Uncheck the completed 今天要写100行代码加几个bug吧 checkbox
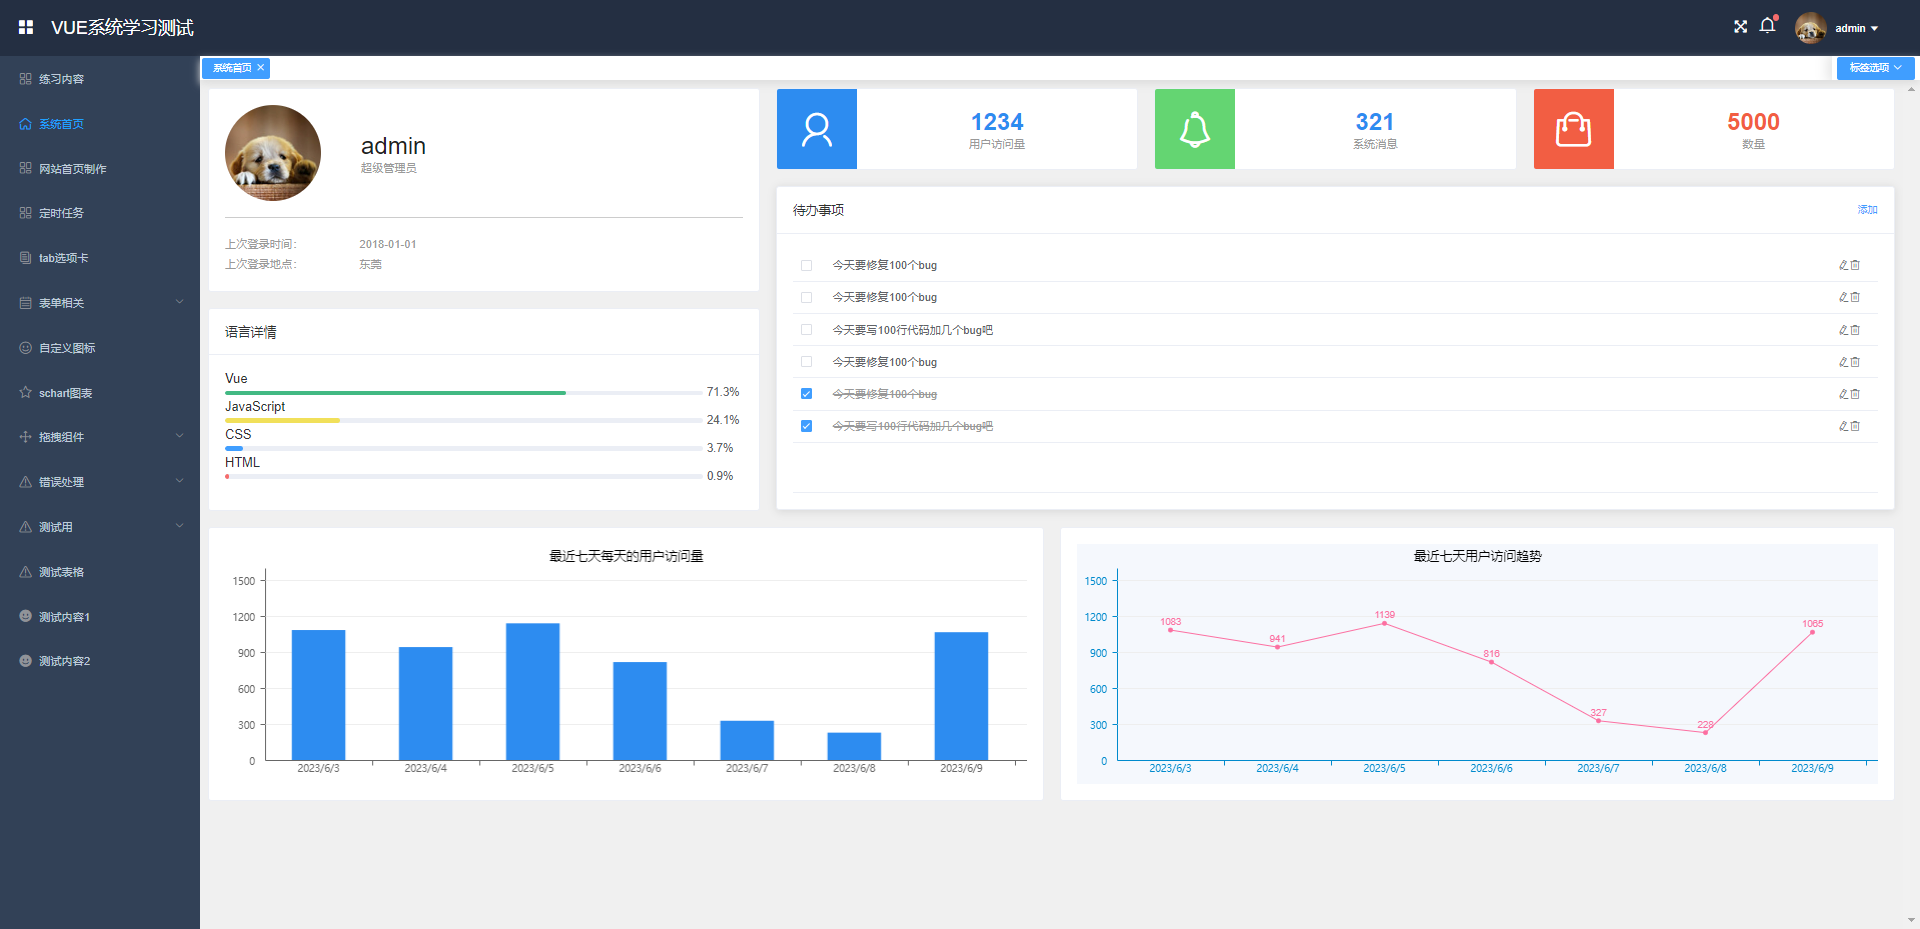Screen dimensions: 1920x929 (x=806, y=426)
